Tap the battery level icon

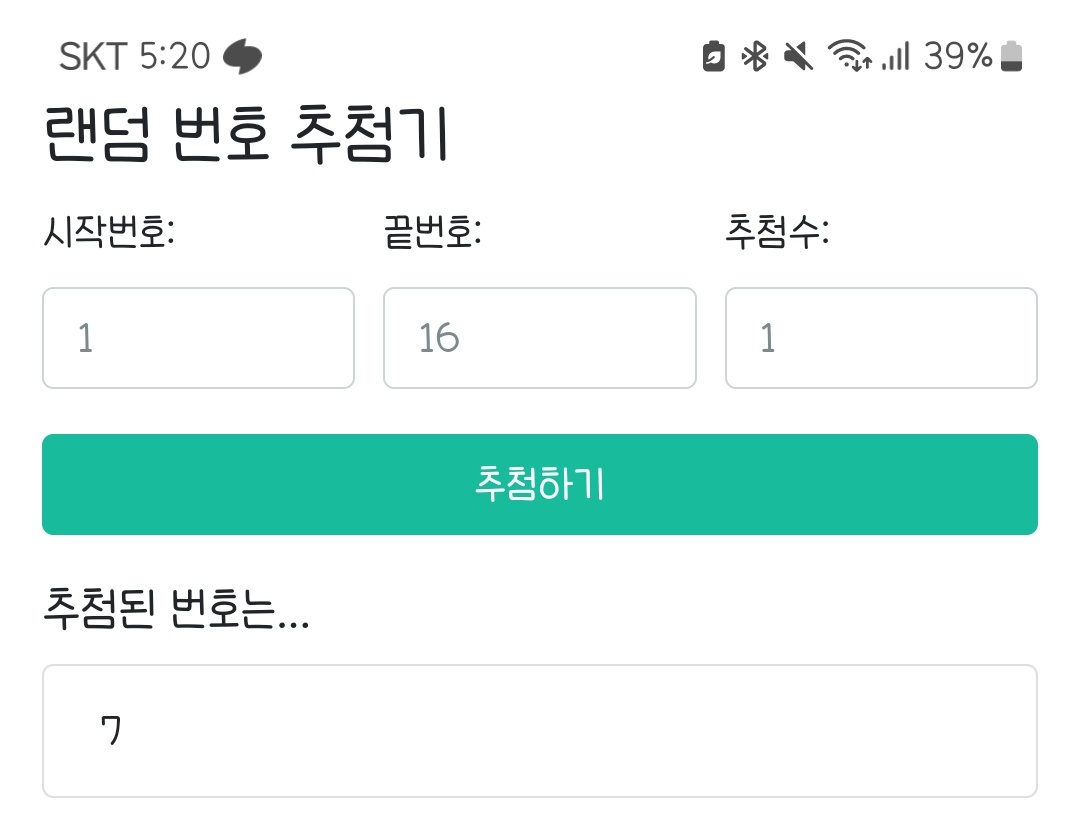coord(1012,57)
